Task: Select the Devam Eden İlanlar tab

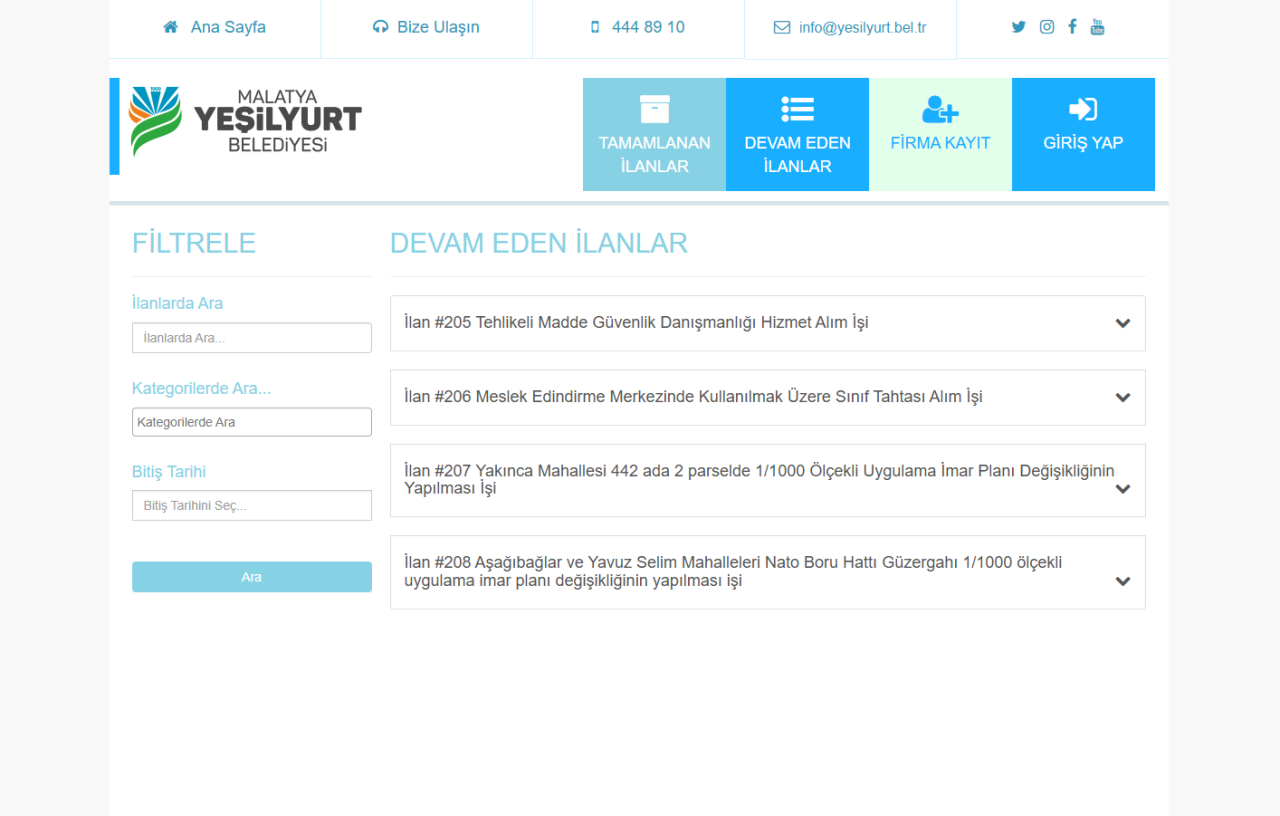Action: (797, 134)
